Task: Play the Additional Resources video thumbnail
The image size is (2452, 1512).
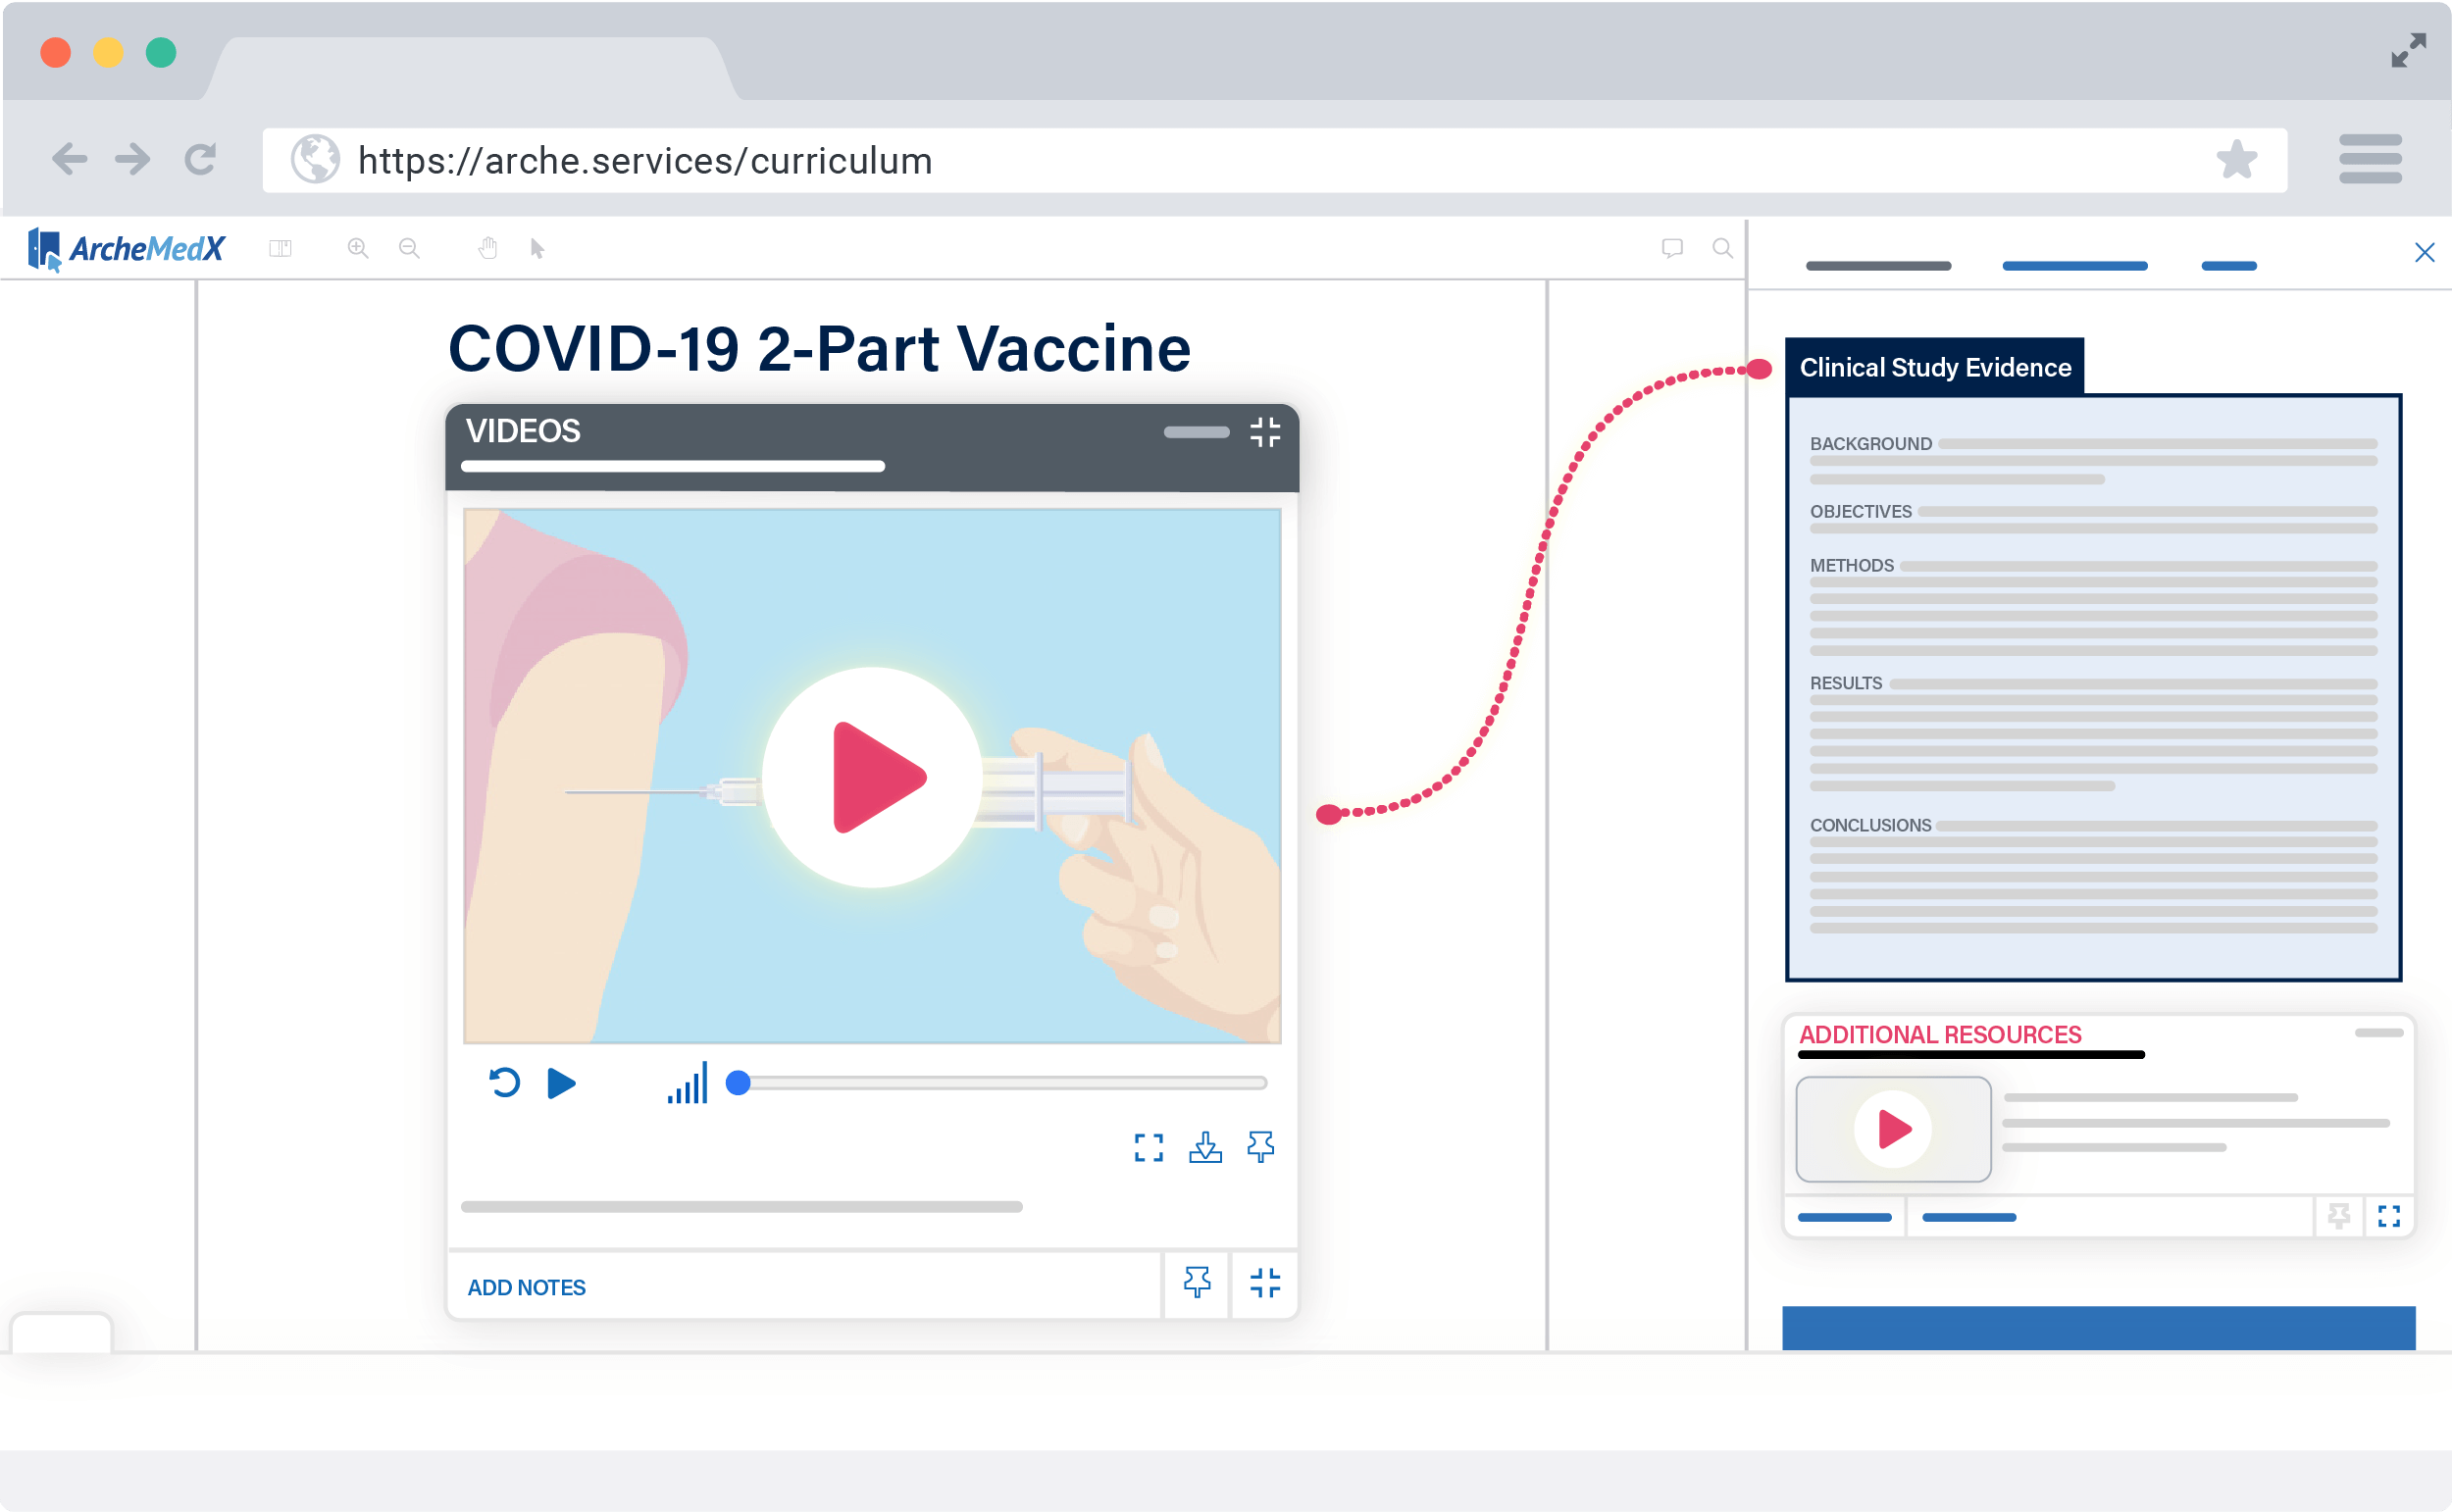Action: [1893, 1130]
